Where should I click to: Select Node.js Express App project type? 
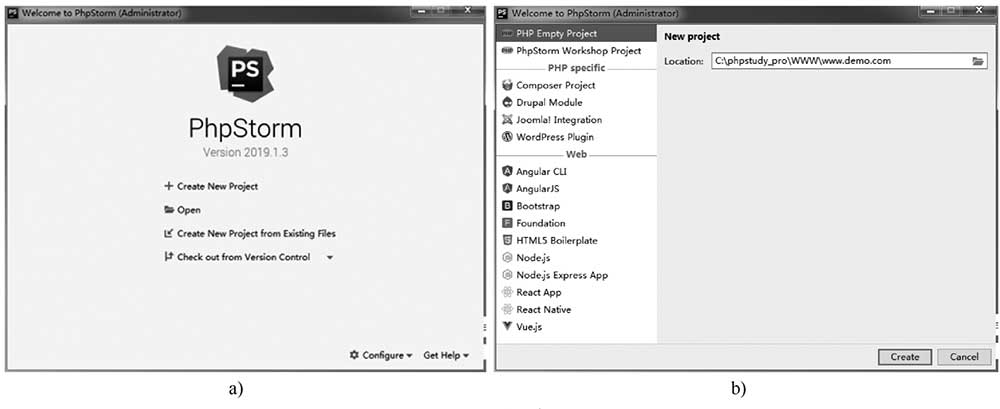[576, 275]
